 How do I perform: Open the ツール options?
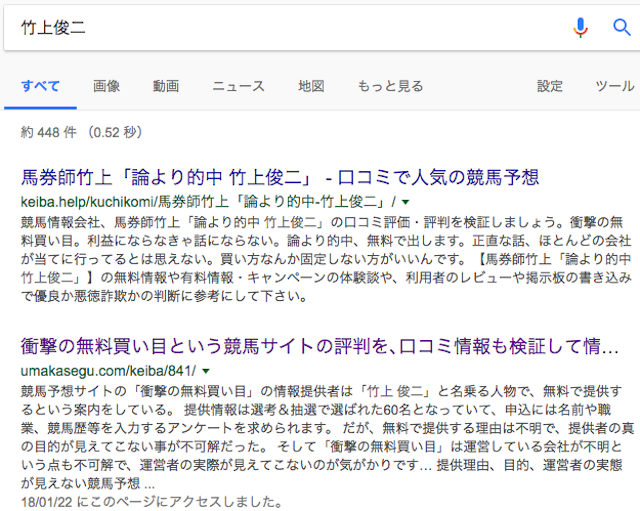615,86
